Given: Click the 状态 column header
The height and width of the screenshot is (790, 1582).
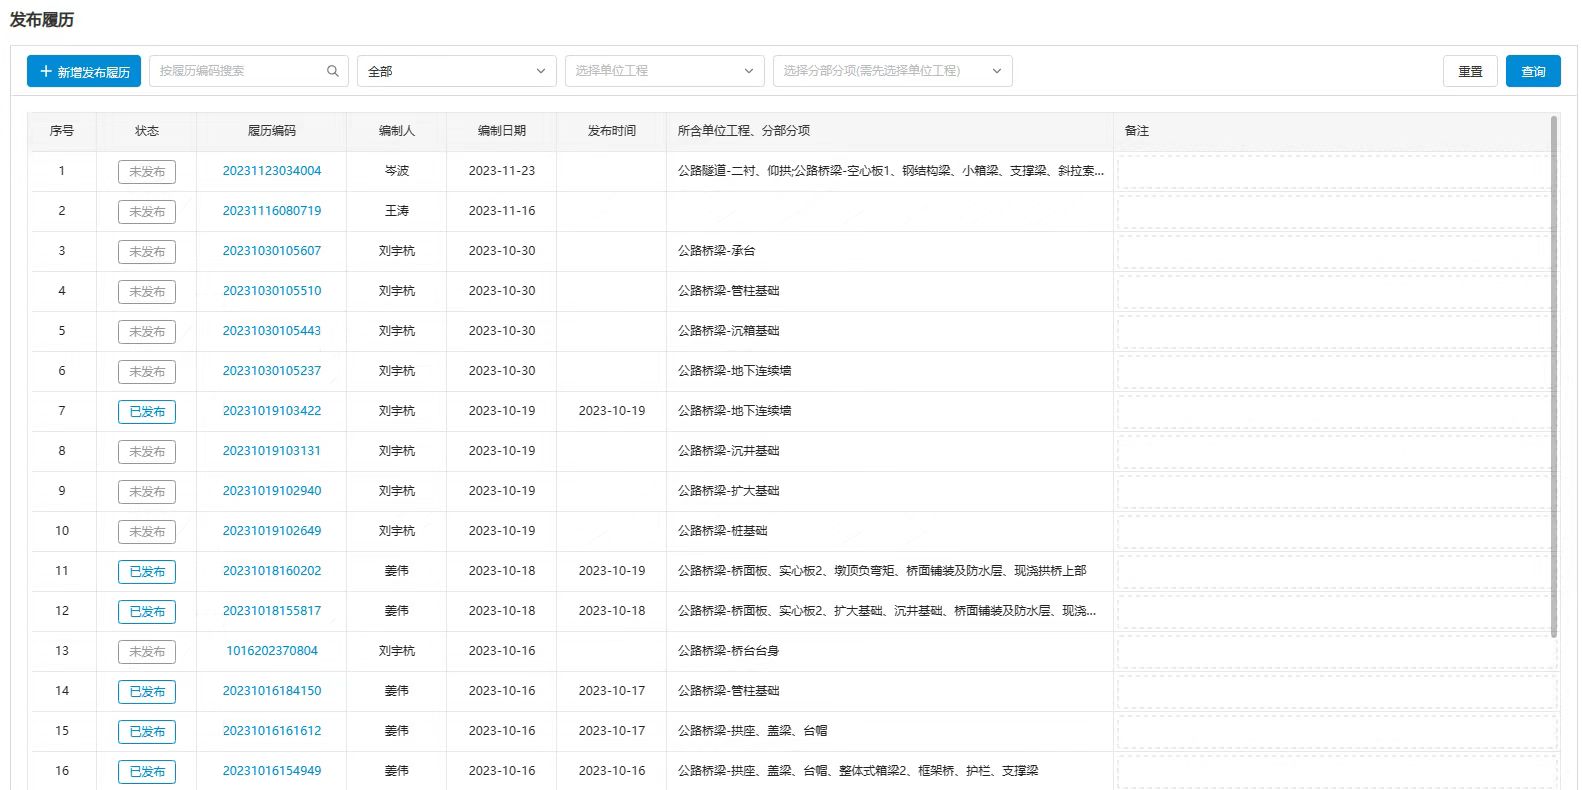Looking at the screenshot, I should 147,131.
